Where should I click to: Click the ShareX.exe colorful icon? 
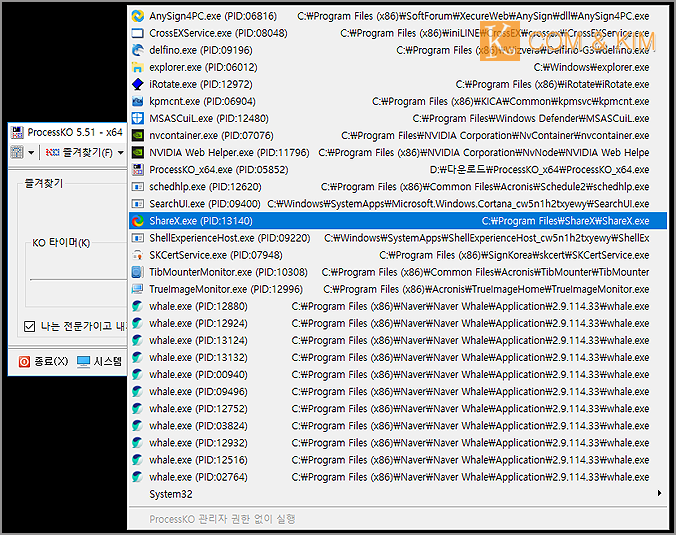coord(138,221)
